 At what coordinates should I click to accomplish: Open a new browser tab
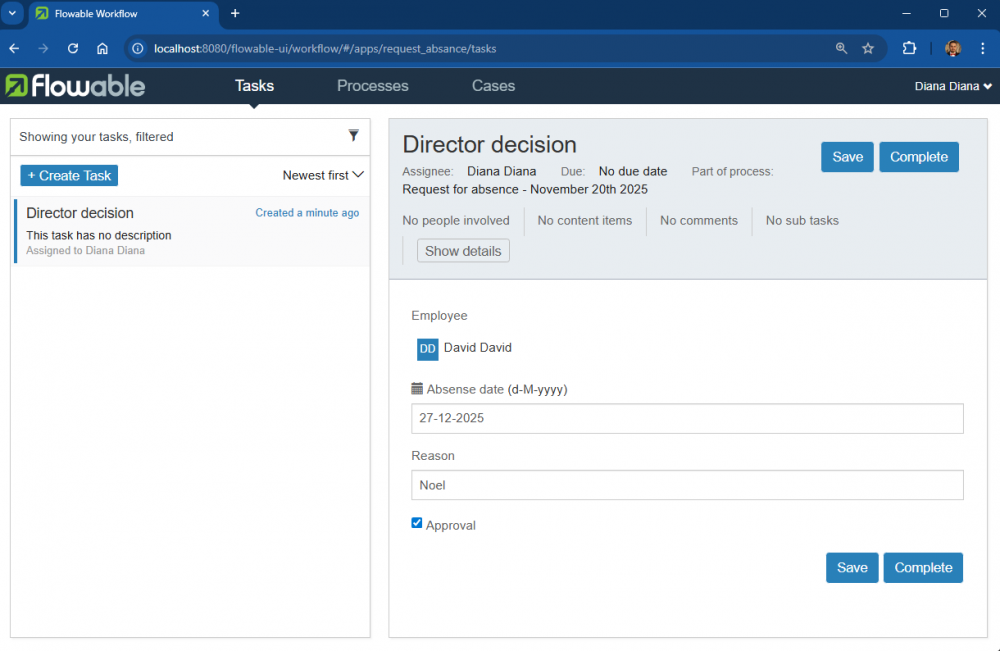click(x=235, y=14)
